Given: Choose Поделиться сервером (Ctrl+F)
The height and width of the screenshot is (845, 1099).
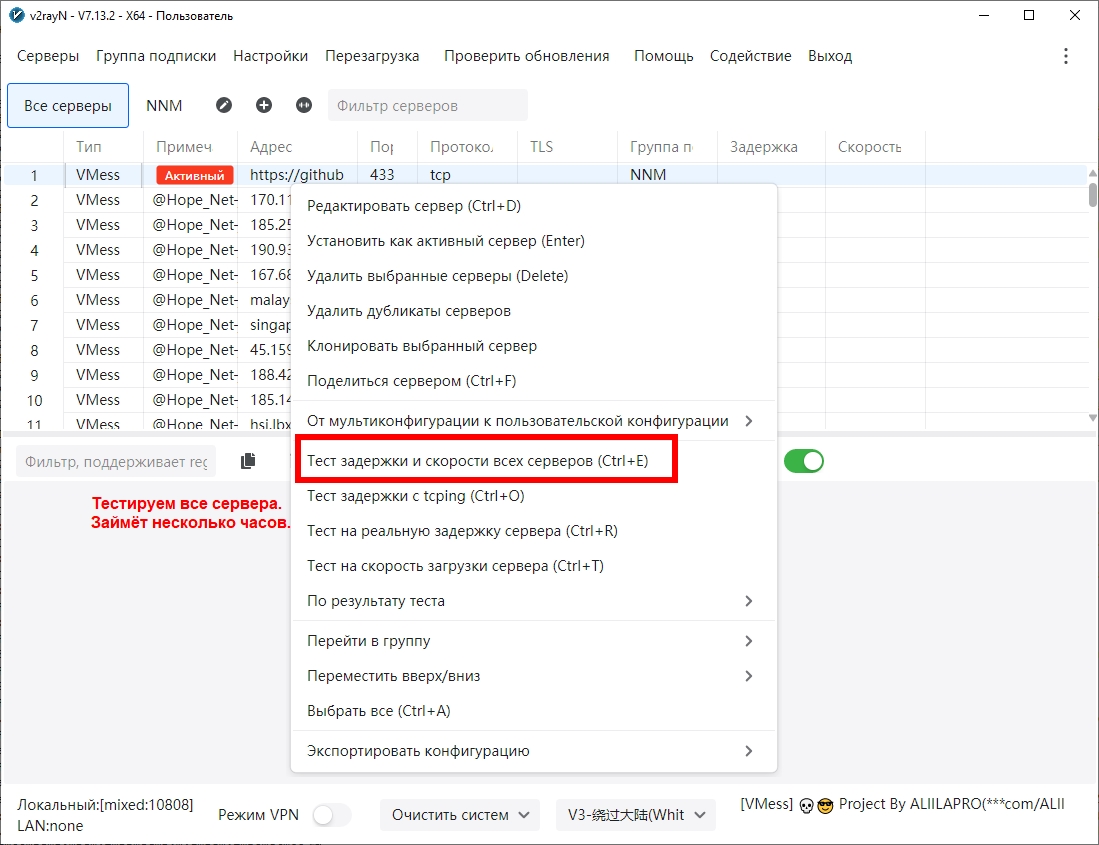Looking at the screenshot, I should 533,381.
